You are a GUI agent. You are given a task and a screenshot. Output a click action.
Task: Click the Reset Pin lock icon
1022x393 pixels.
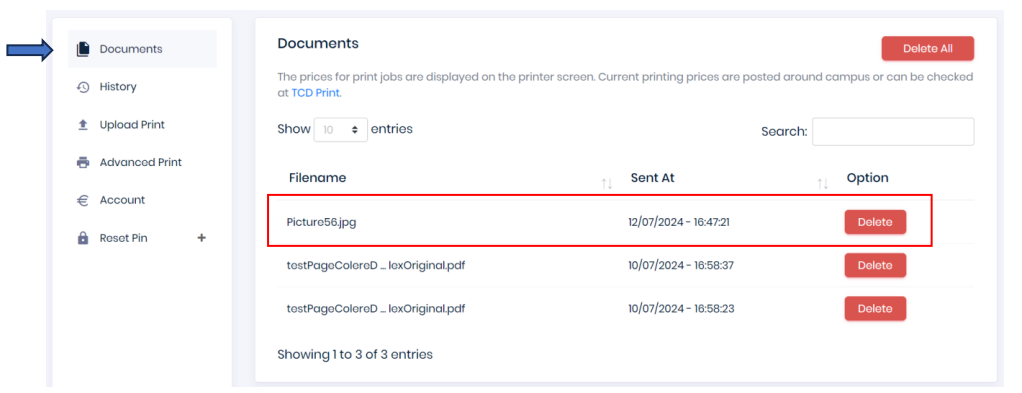83,239
